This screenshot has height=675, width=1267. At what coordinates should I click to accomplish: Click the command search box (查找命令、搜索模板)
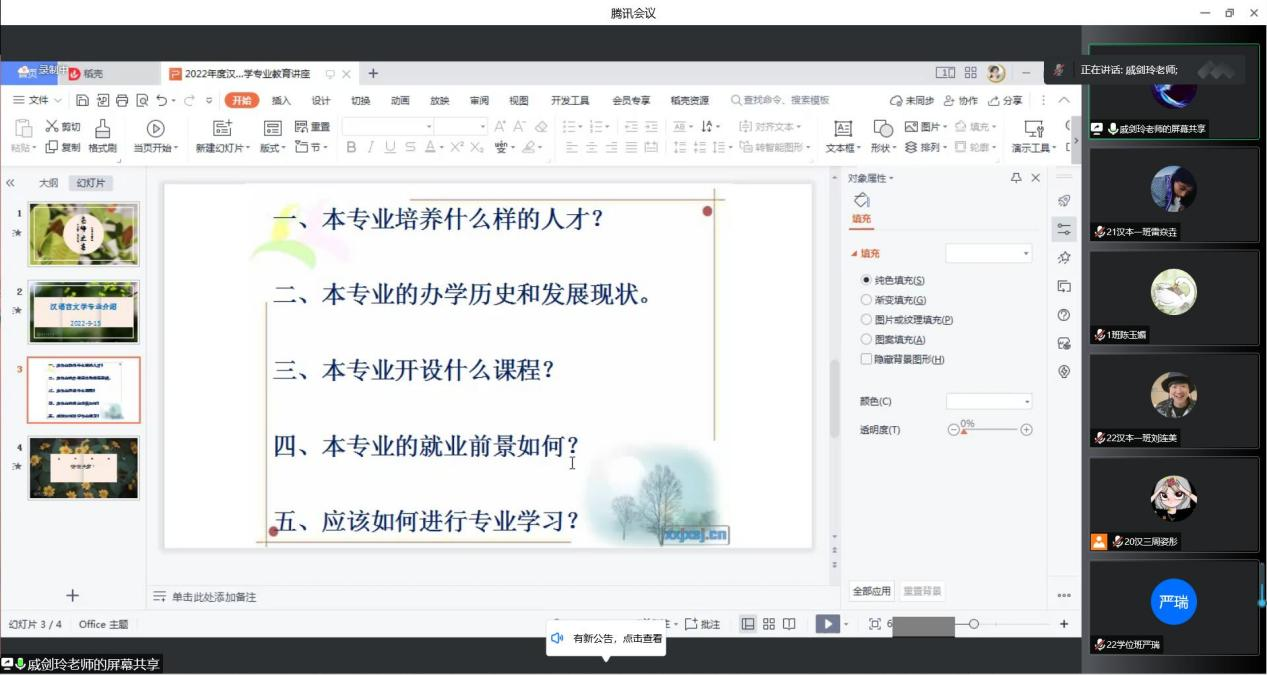[x=780, y=100]
